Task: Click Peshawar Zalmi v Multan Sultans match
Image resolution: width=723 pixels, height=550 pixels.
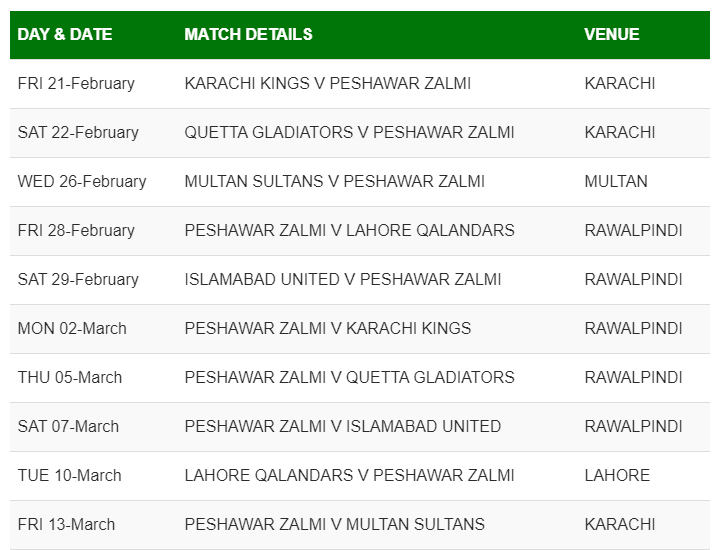Action: (x=334, y=524)
